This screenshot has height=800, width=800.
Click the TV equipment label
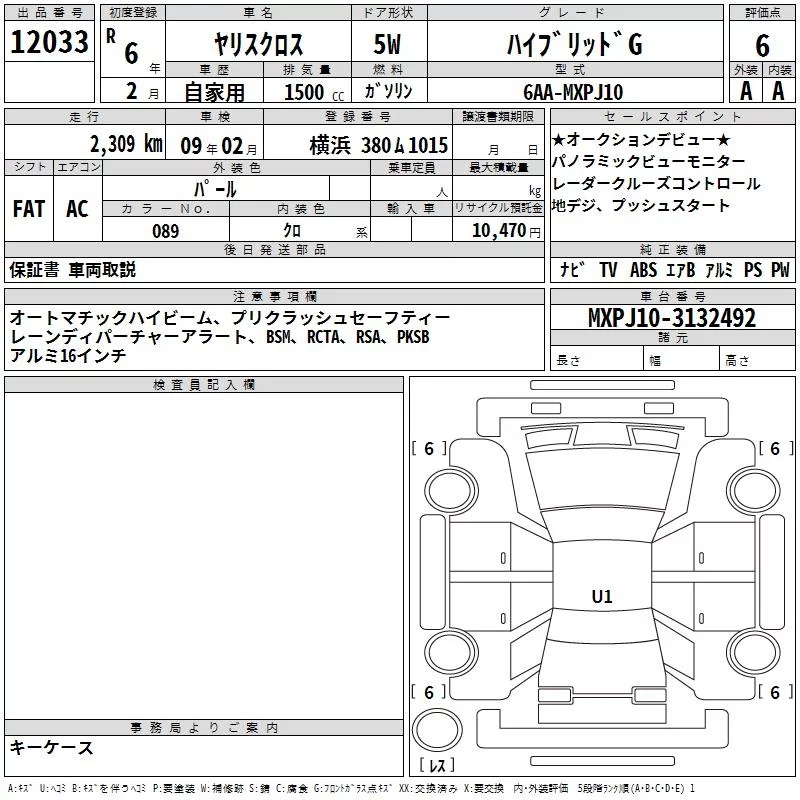point(608,269)
